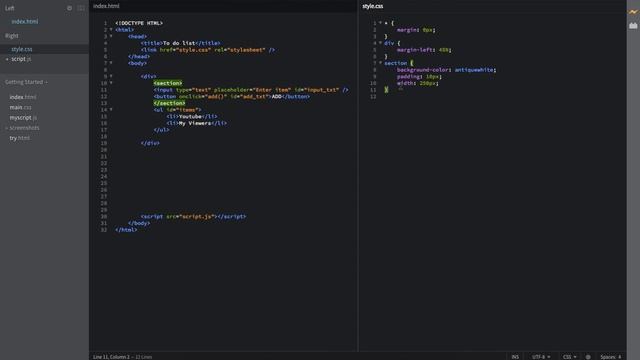Click the cursor position text in status bar

click(111, 357)
